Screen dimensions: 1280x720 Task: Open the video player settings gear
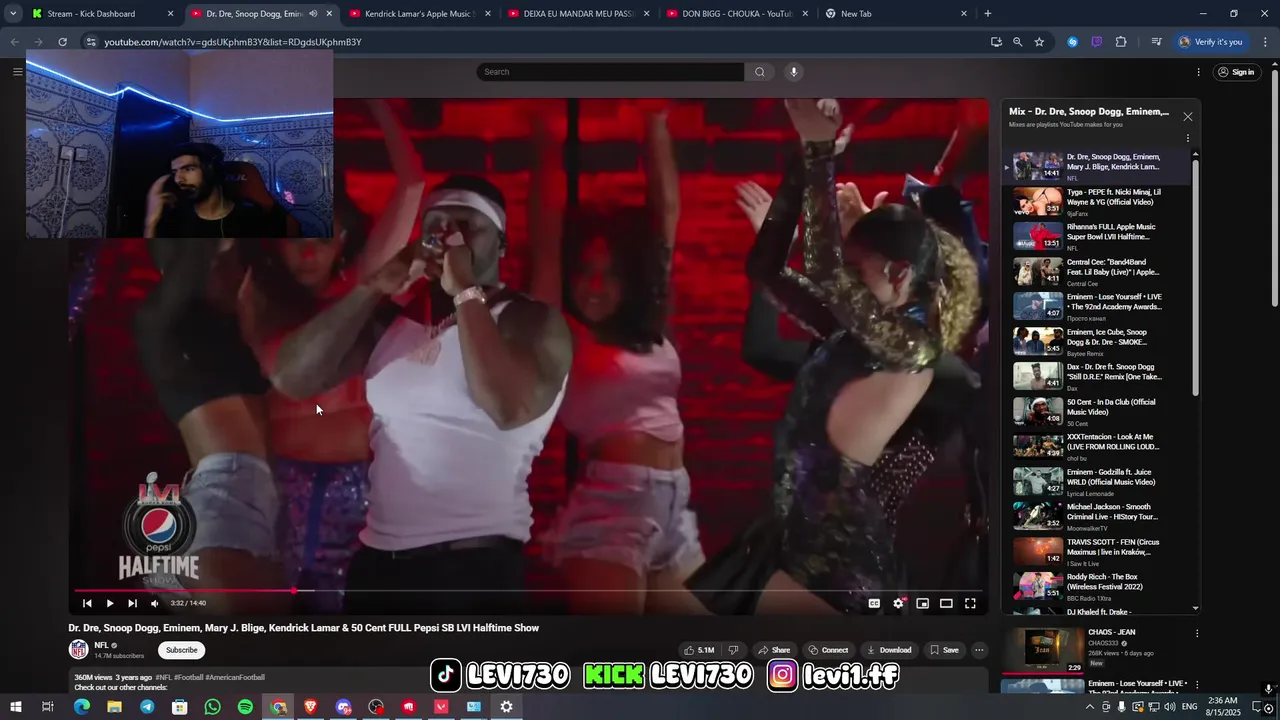coord(898,603)
